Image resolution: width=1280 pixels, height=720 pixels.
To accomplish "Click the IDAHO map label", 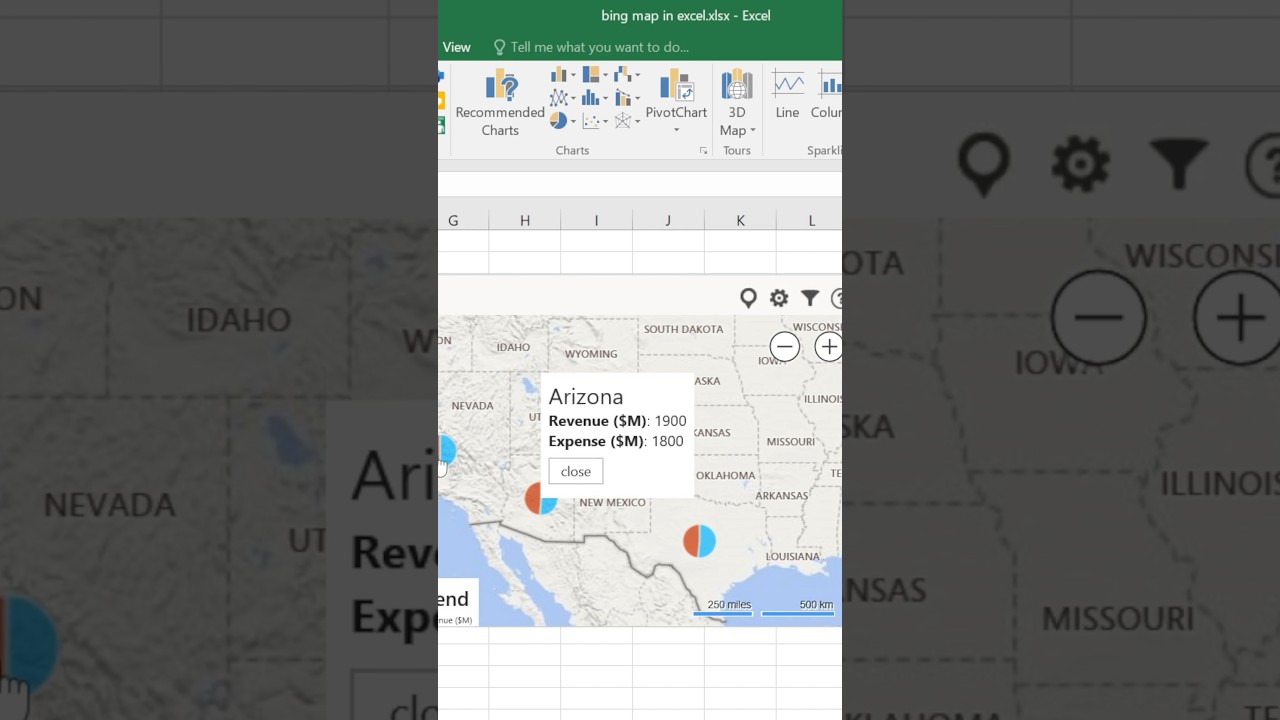I will 513,347.
